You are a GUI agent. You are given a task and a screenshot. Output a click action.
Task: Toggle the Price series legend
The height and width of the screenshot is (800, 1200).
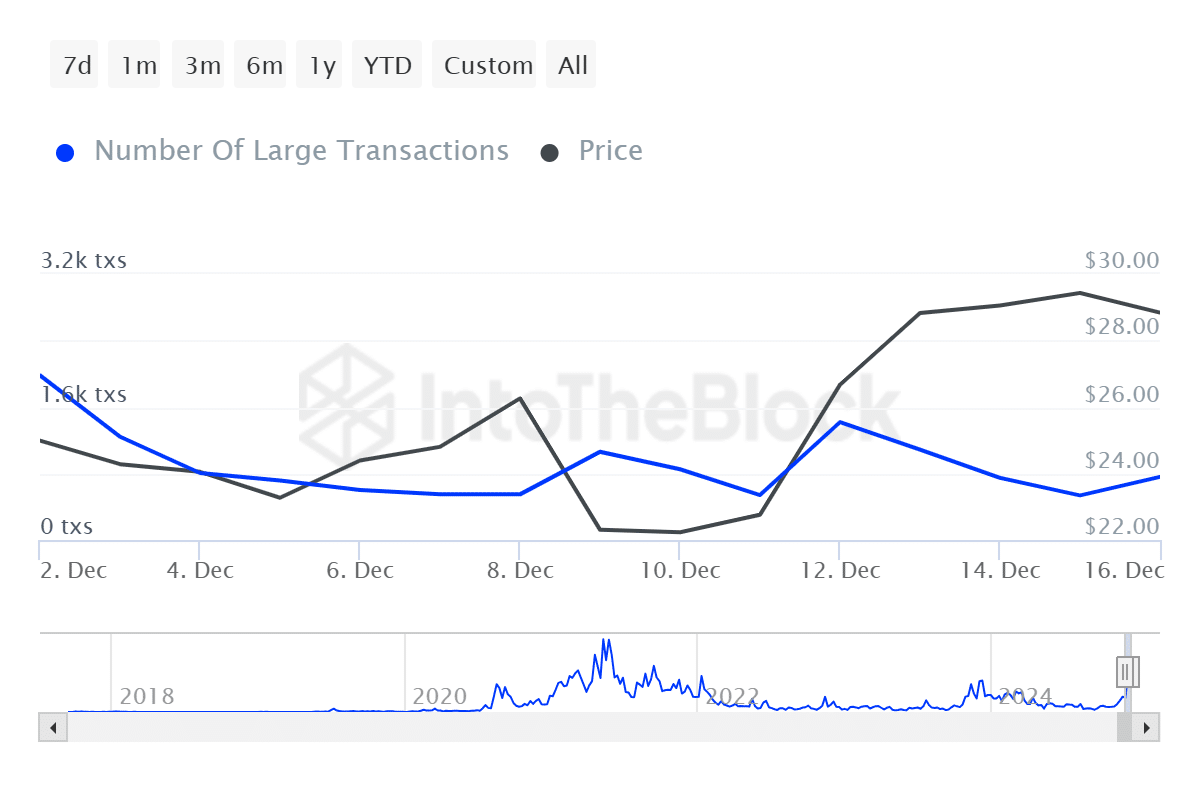point(610,151)
